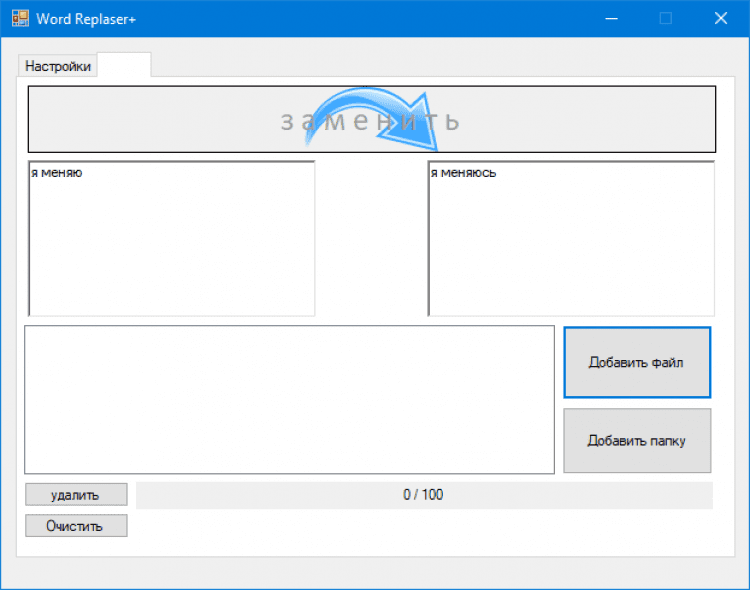Click the удалить button
The image size is (750, 590).
[x=76, y=495]
